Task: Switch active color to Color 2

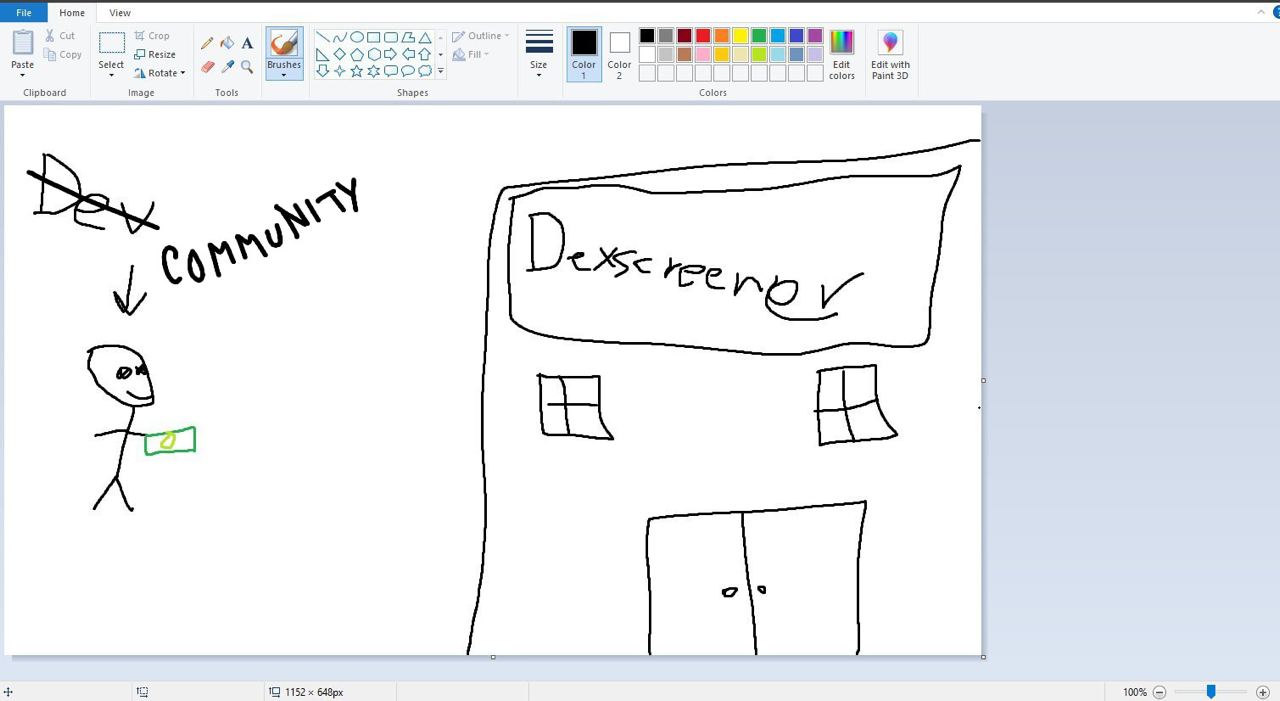Action: (619, 54)
